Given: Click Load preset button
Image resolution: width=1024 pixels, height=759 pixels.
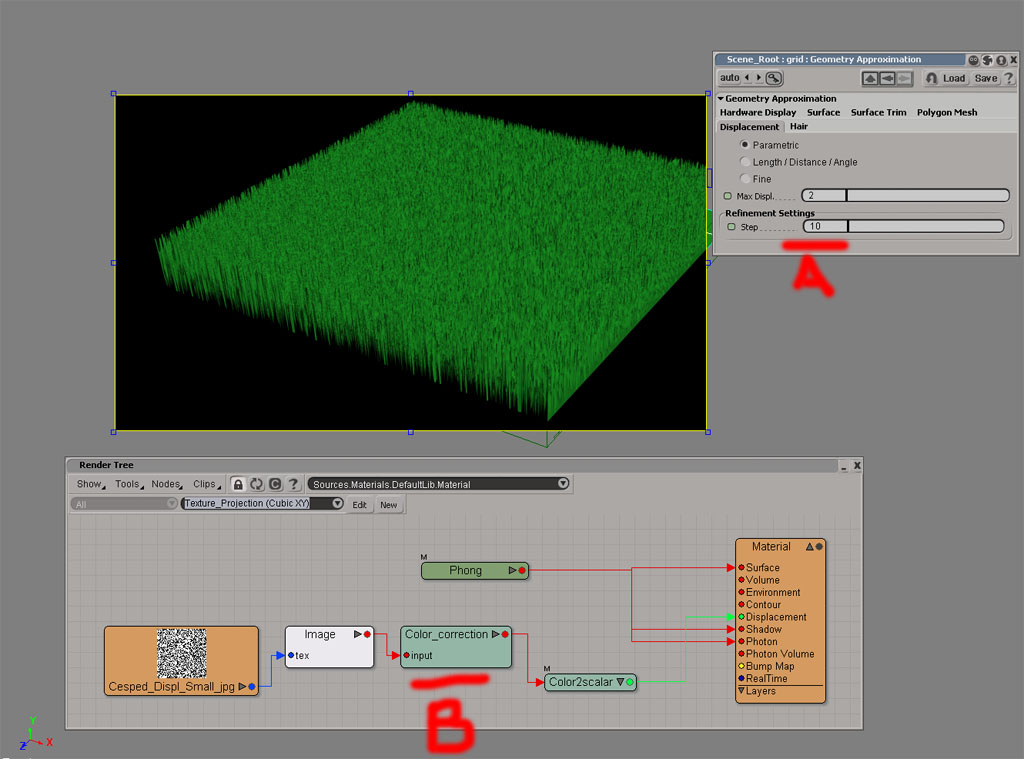Looking at the screenshot, I should pos(953,78).
